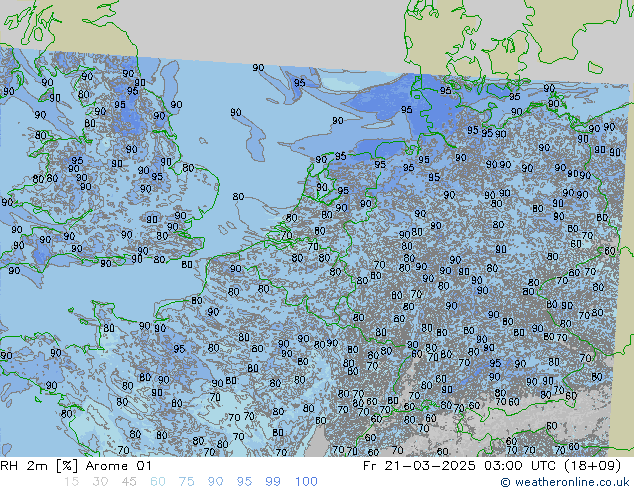Select legend value 90

coord(215,482)
